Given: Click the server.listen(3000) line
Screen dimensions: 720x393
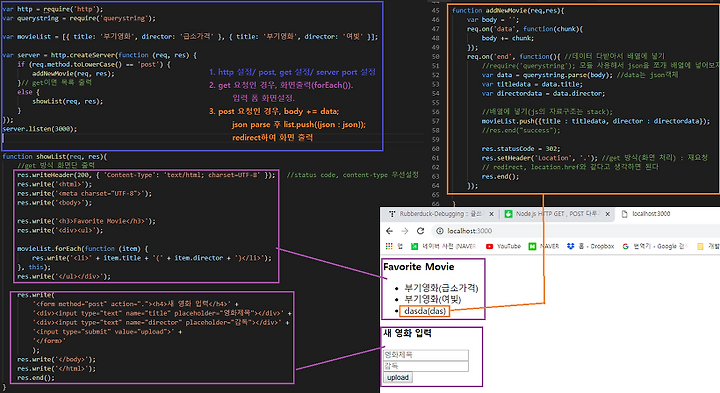Looking at the screenshot, I should [x=40, y=129].
